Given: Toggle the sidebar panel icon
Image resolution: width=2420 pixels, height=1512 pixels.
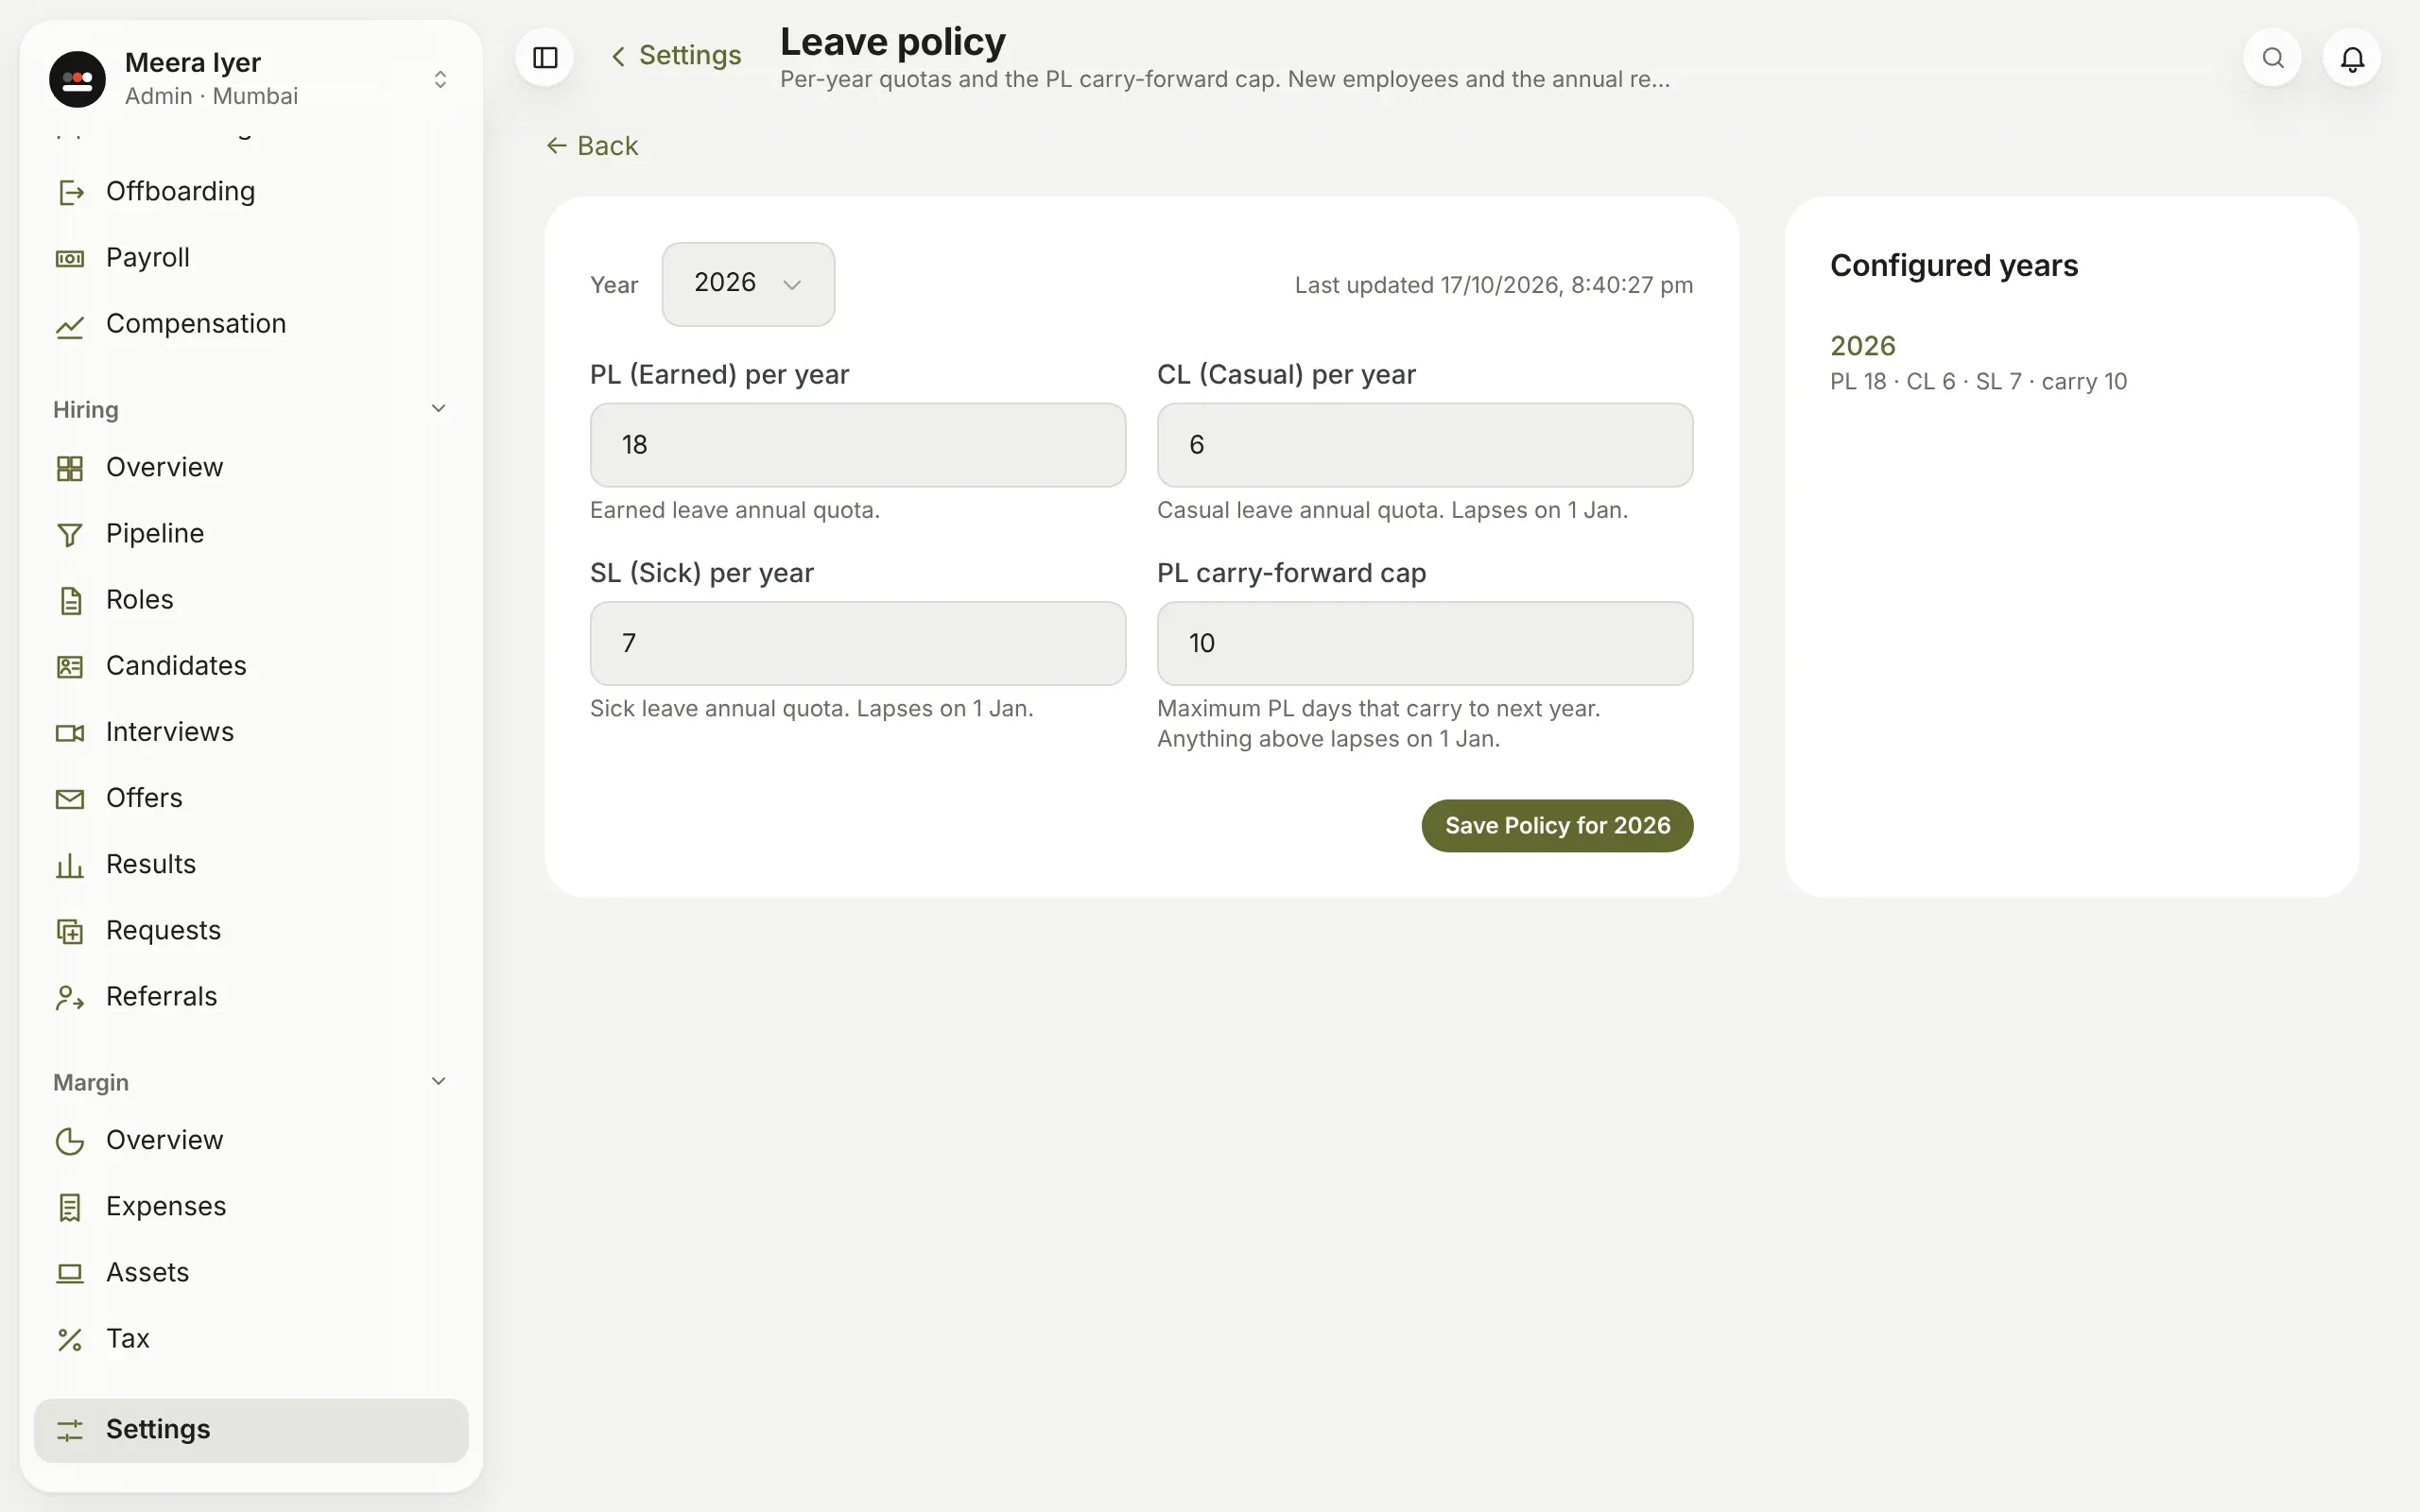Looking at the screenshot, I should point(545,57).
